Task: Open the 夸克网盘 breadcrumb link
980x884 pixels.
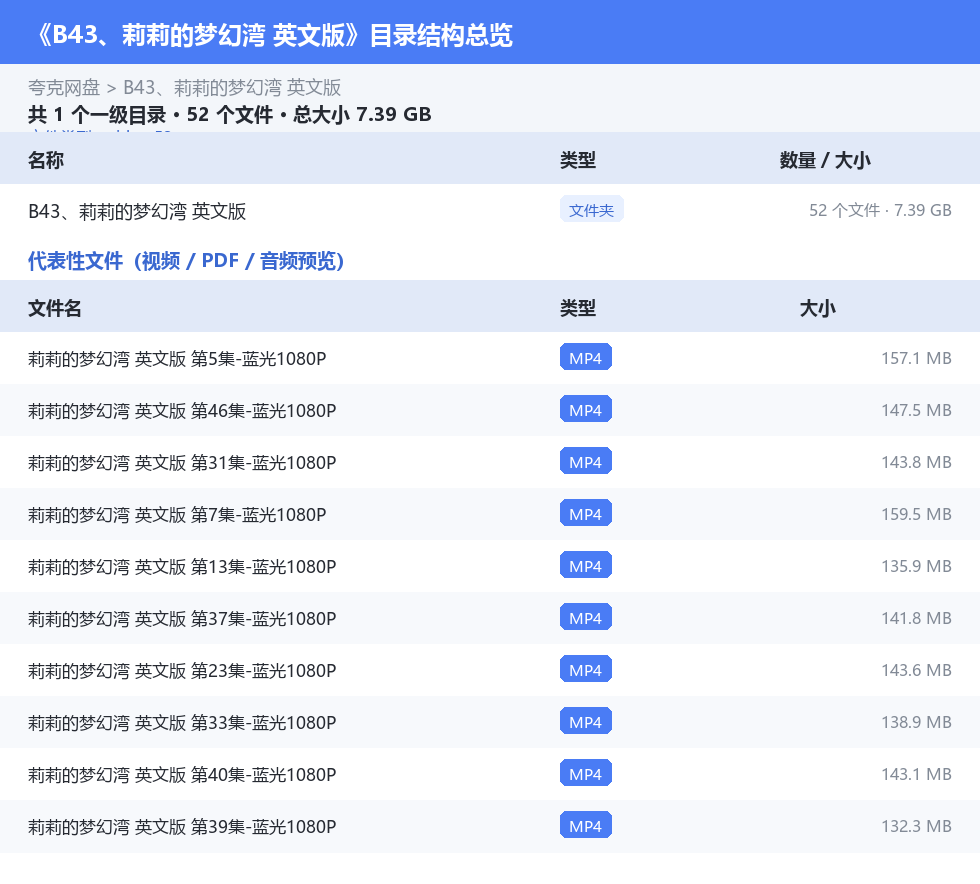Action: pyautogui.click(x=64, y=88)
